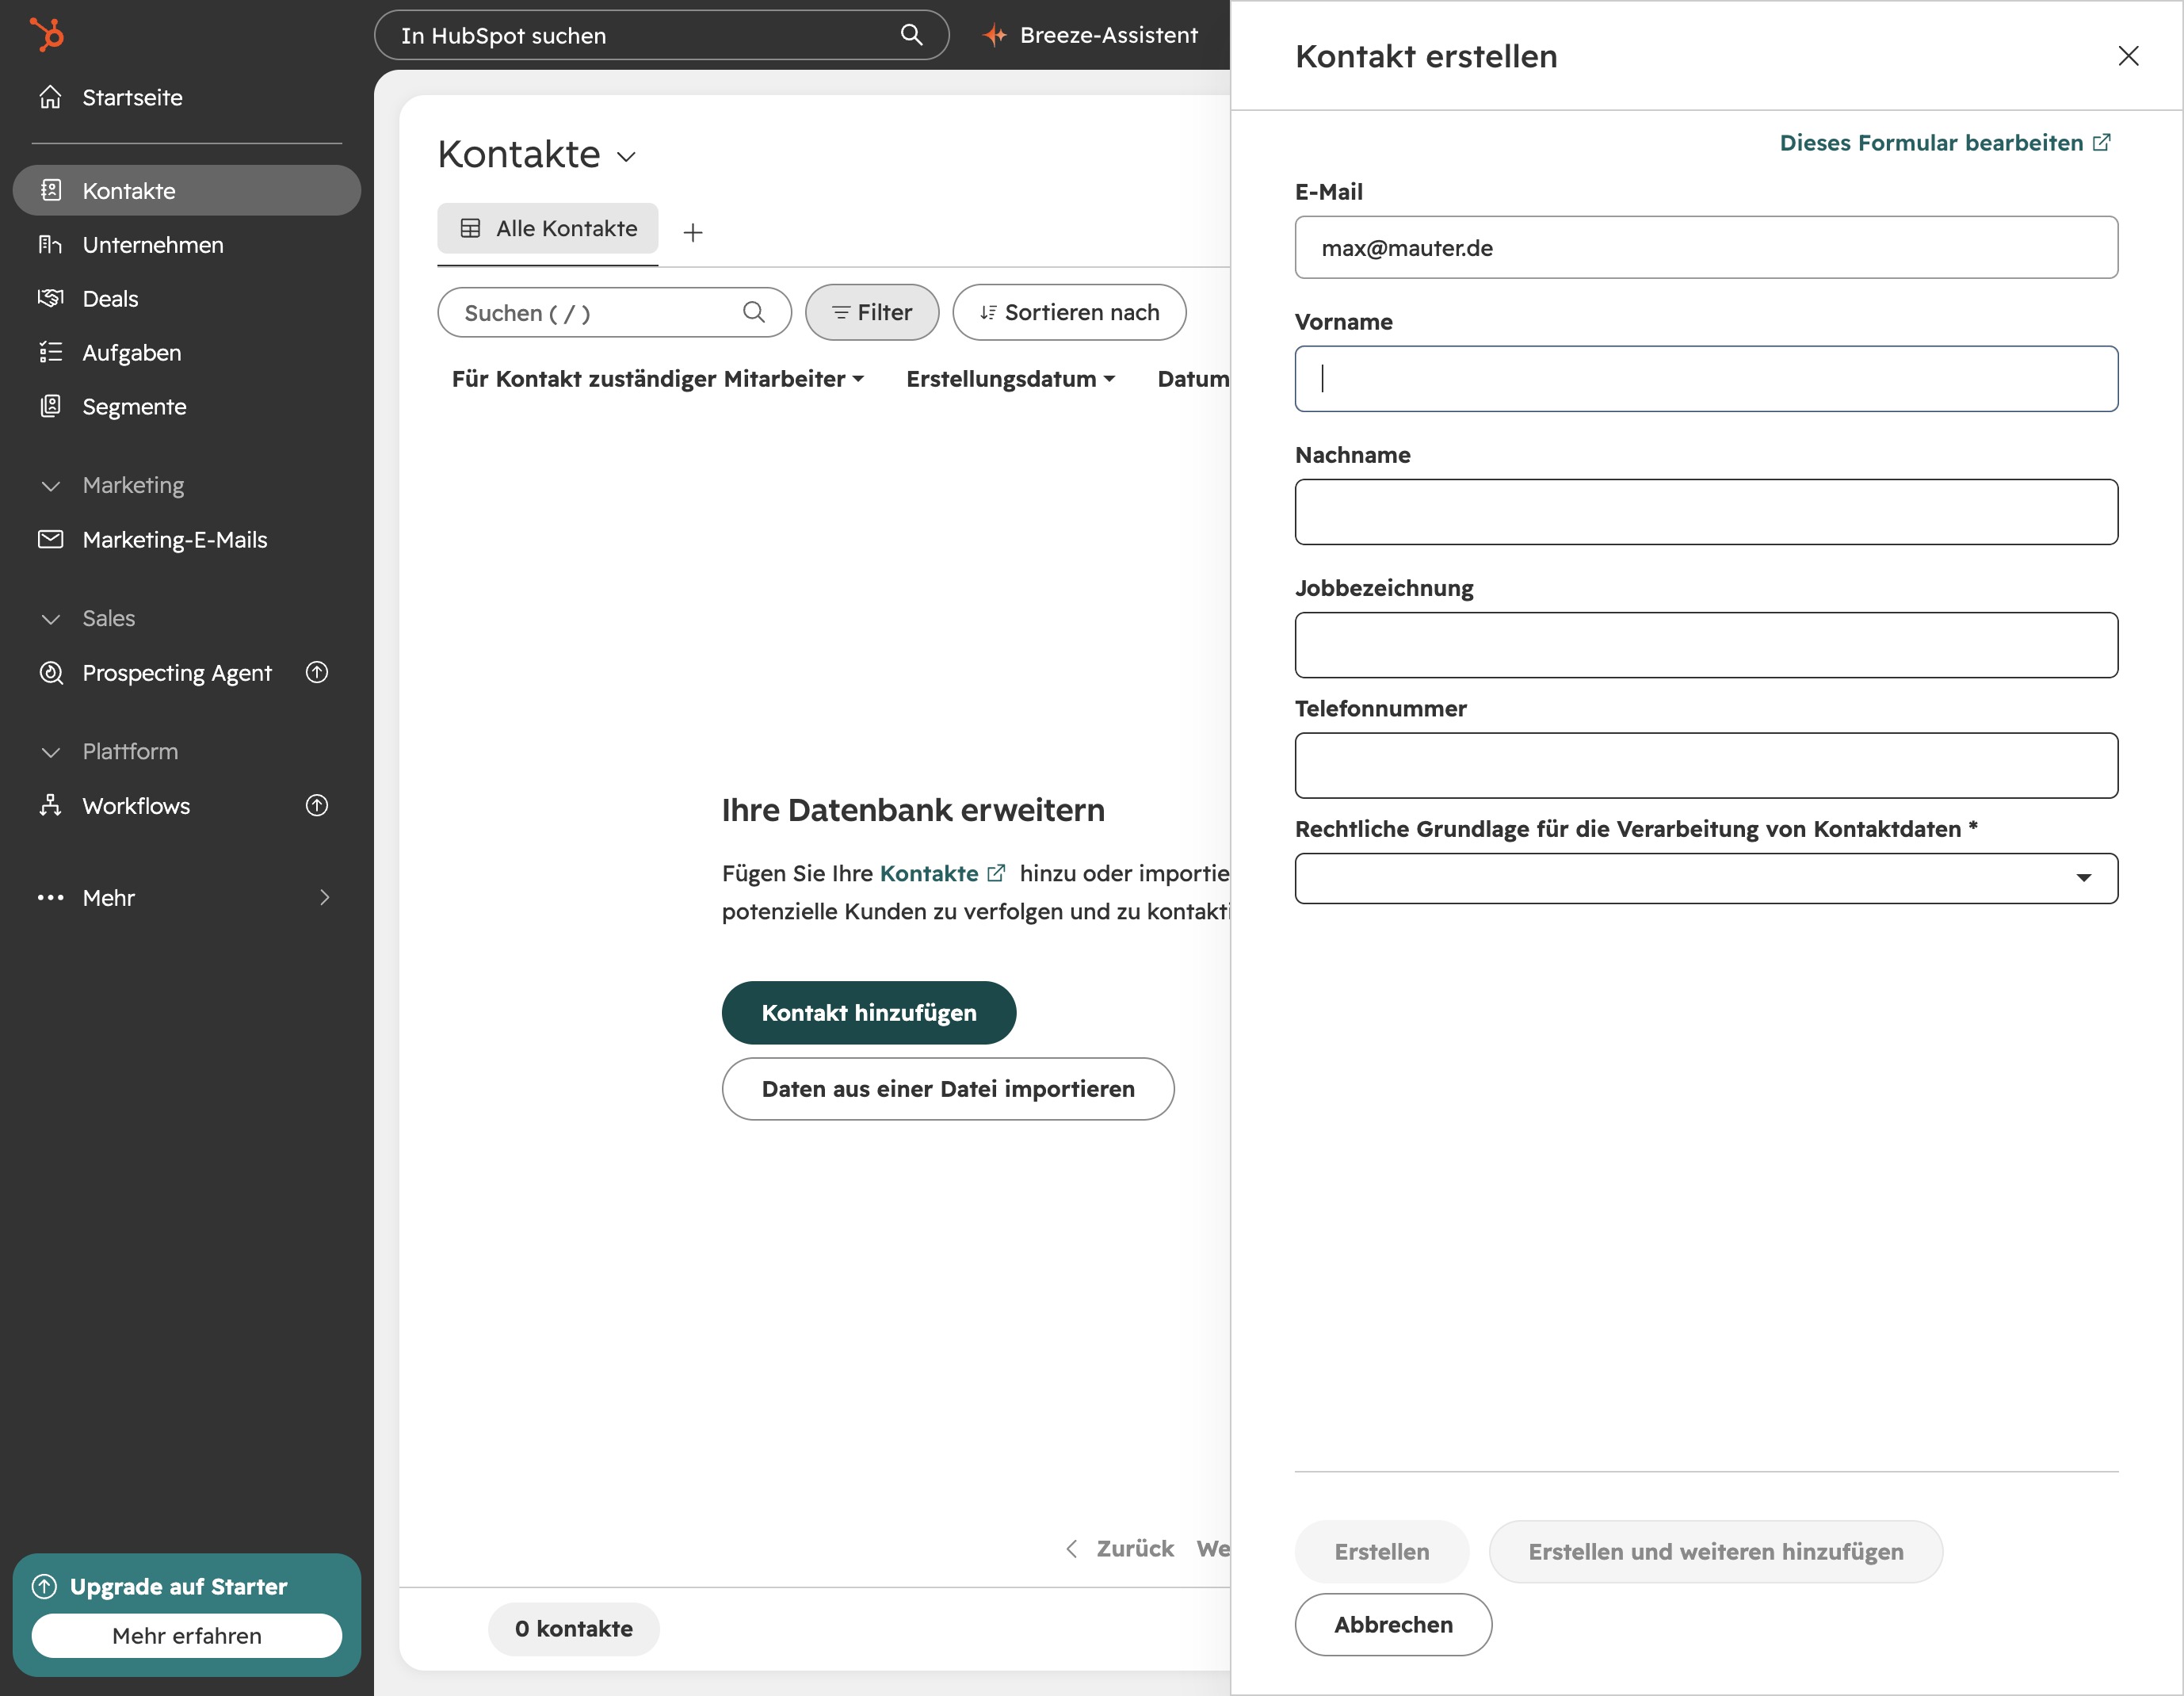Select the Alle Kontakte tab
Screen dimensions: 2184x1696
point(548,228)
